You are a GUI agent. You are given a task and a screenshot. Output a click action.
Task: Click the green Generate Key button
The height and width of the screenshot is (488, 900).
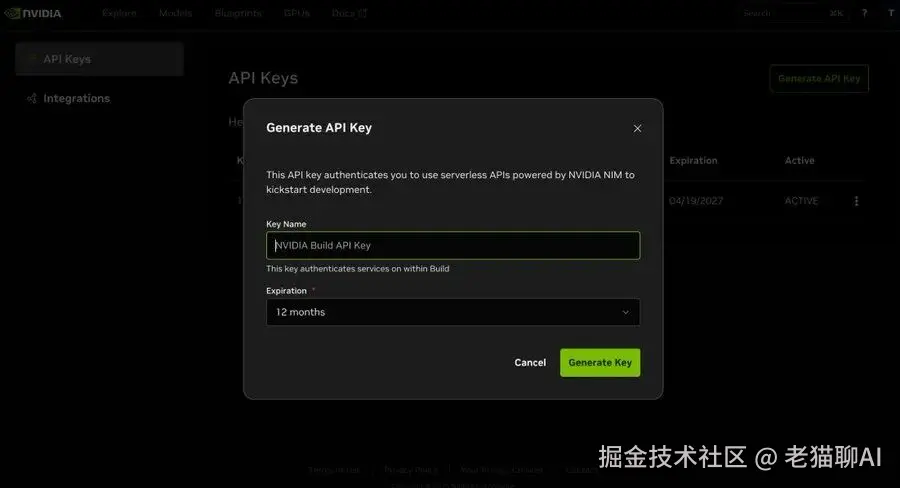pos(600,363)
